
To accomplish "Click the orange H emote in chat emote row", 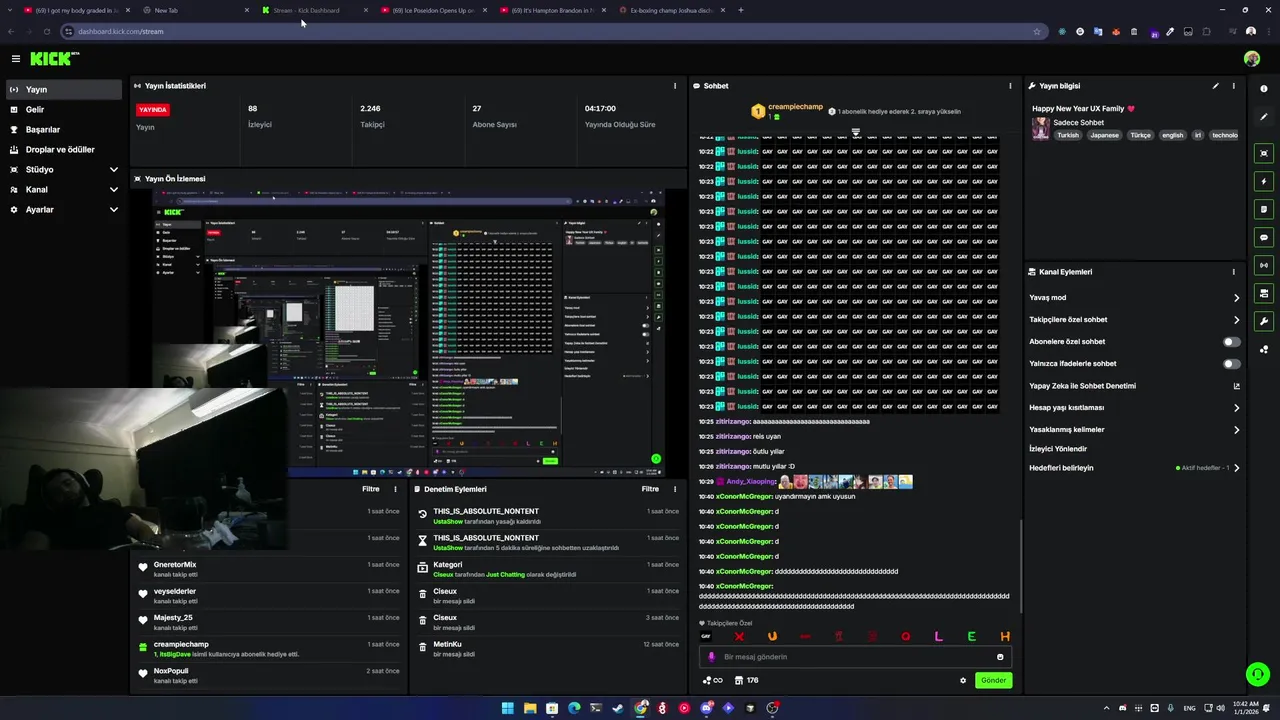I will (1004, 636).
